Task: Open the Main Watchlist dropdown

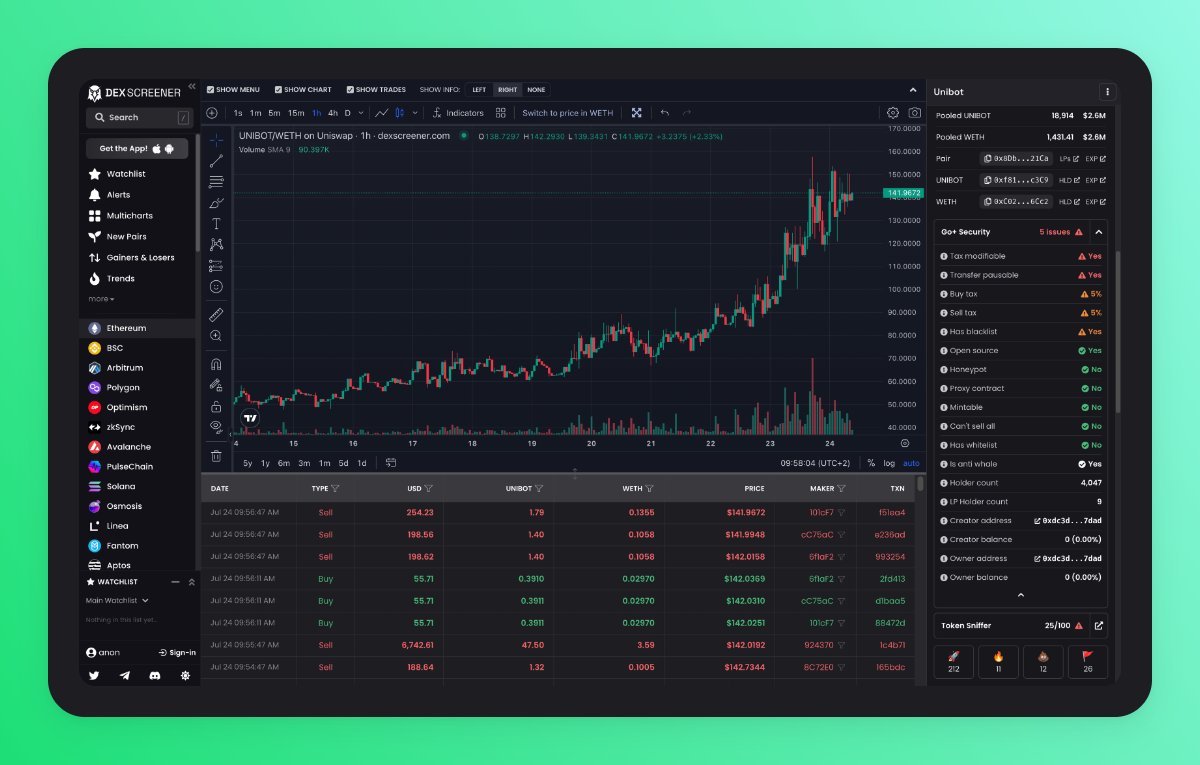Action: [117, 601]
